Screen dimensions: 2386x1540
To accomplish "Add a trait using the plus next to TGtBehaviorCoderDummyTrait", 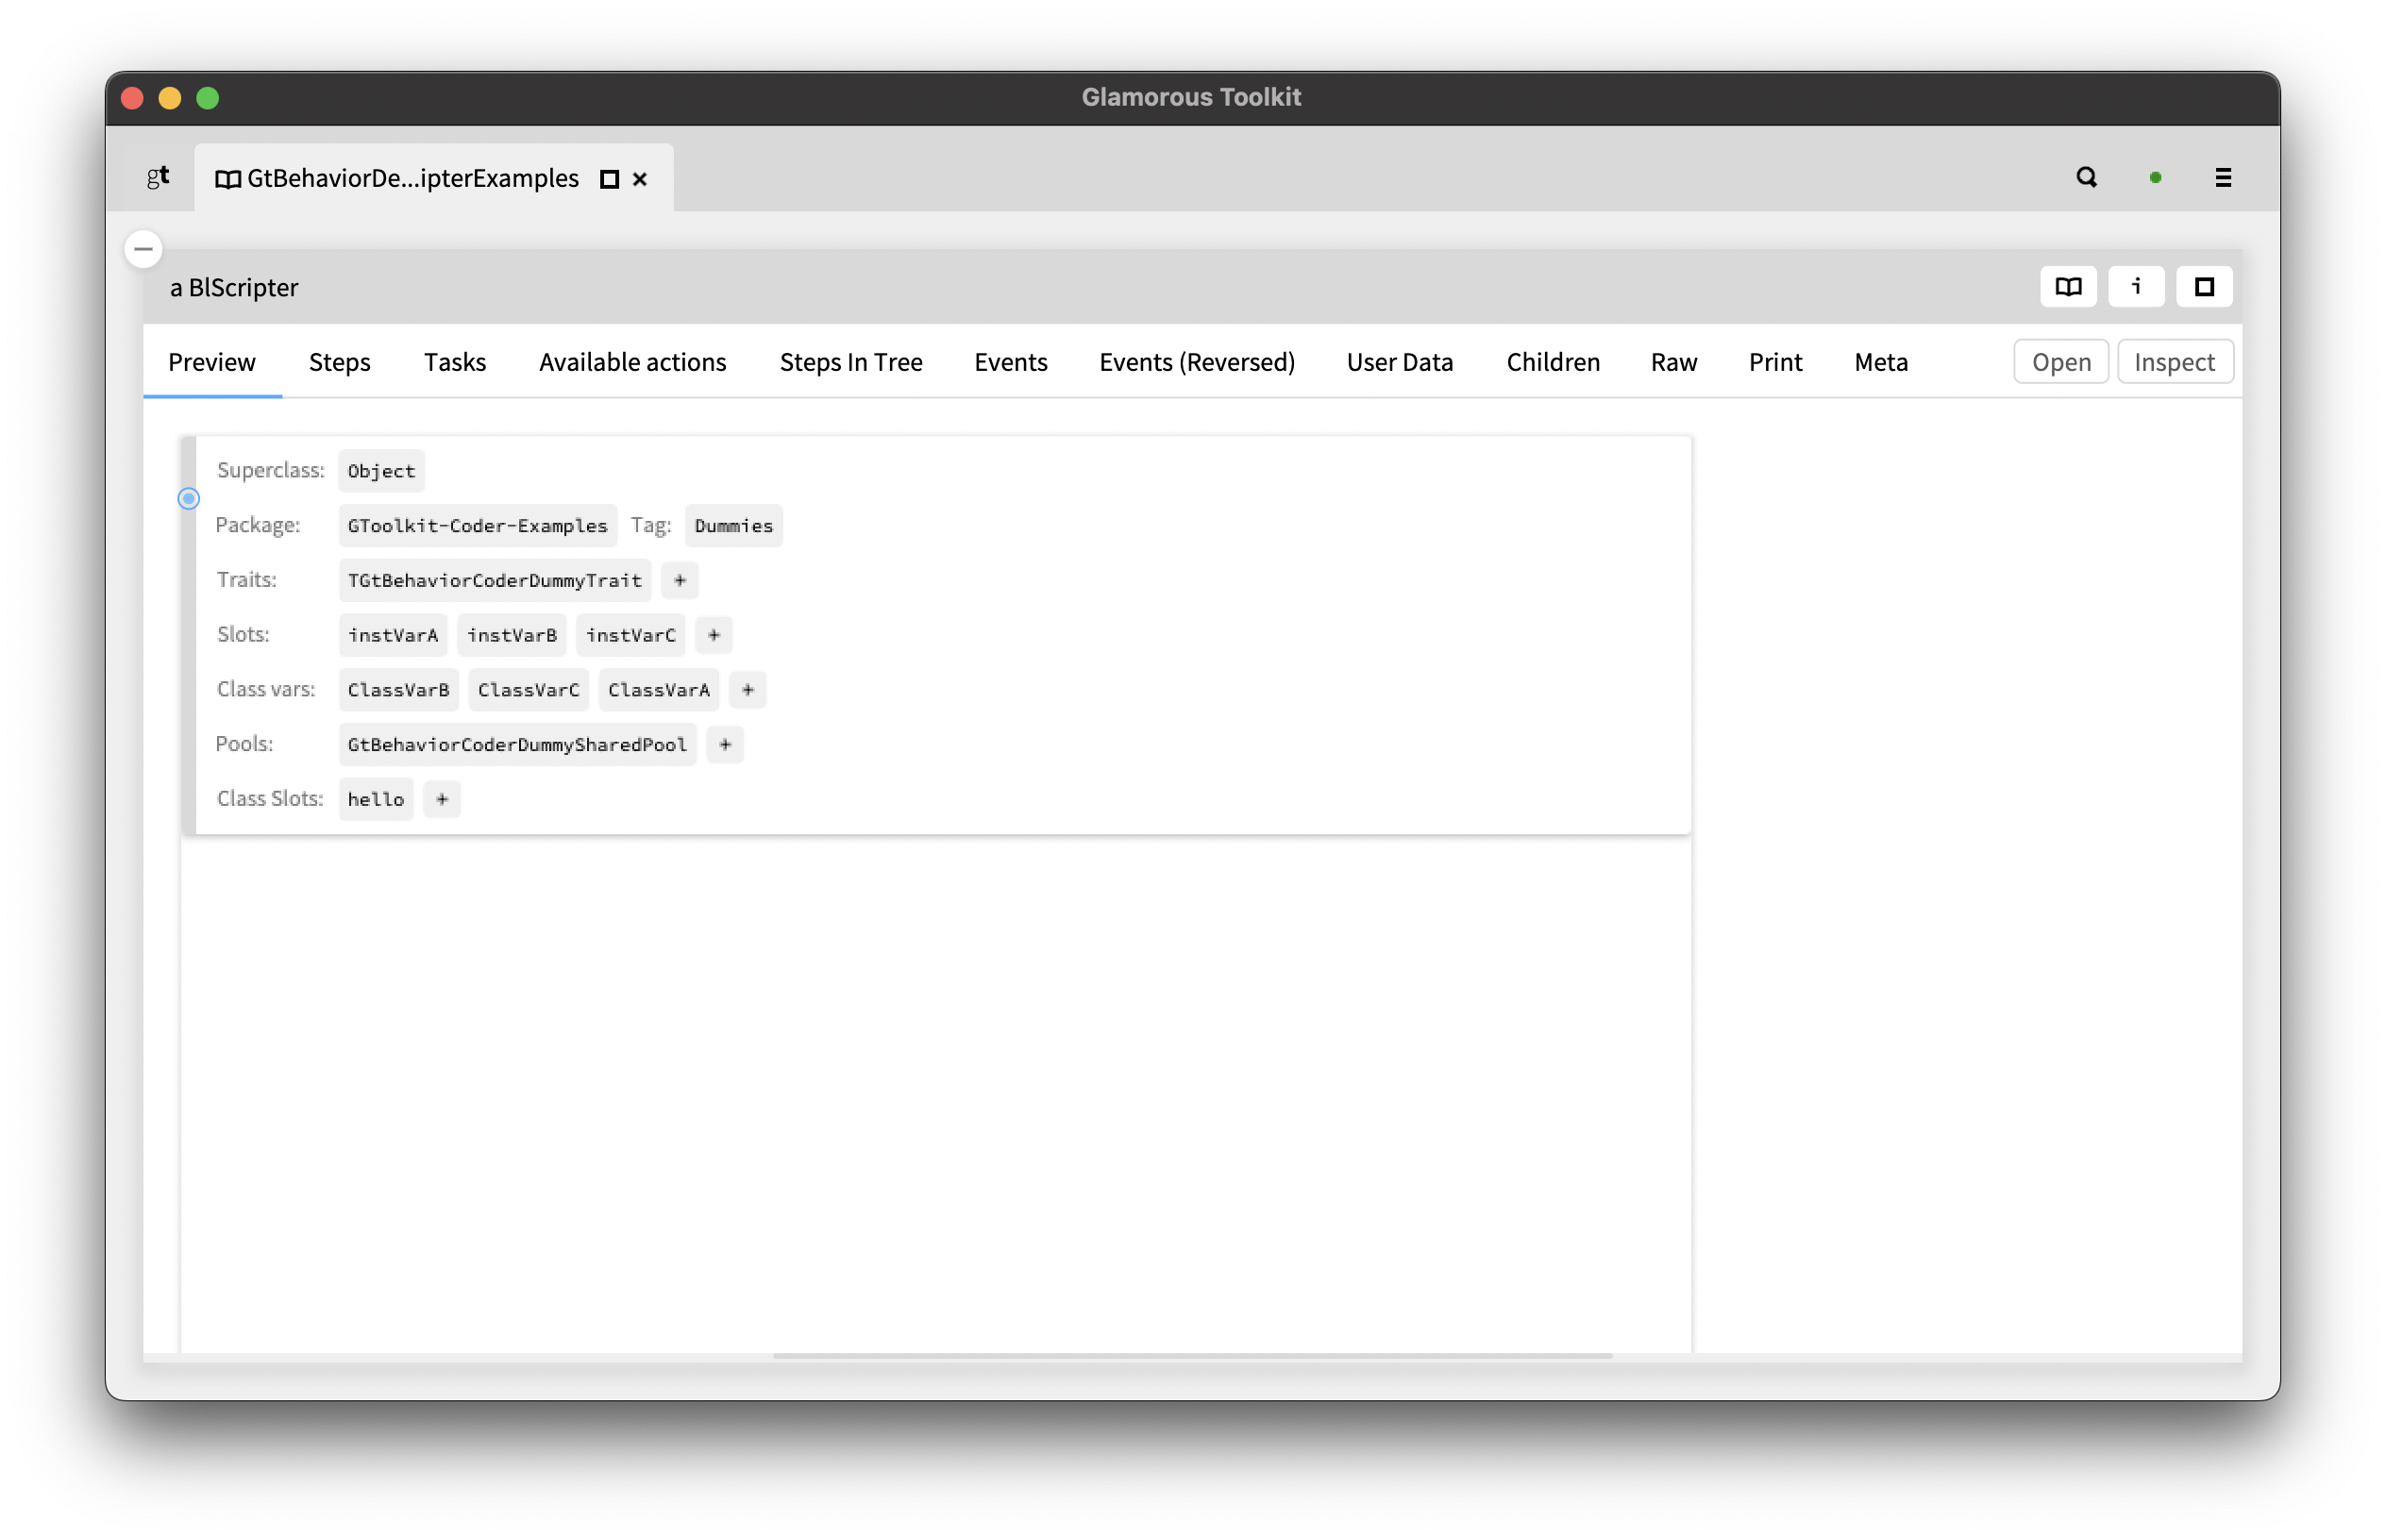I will 679,580.
